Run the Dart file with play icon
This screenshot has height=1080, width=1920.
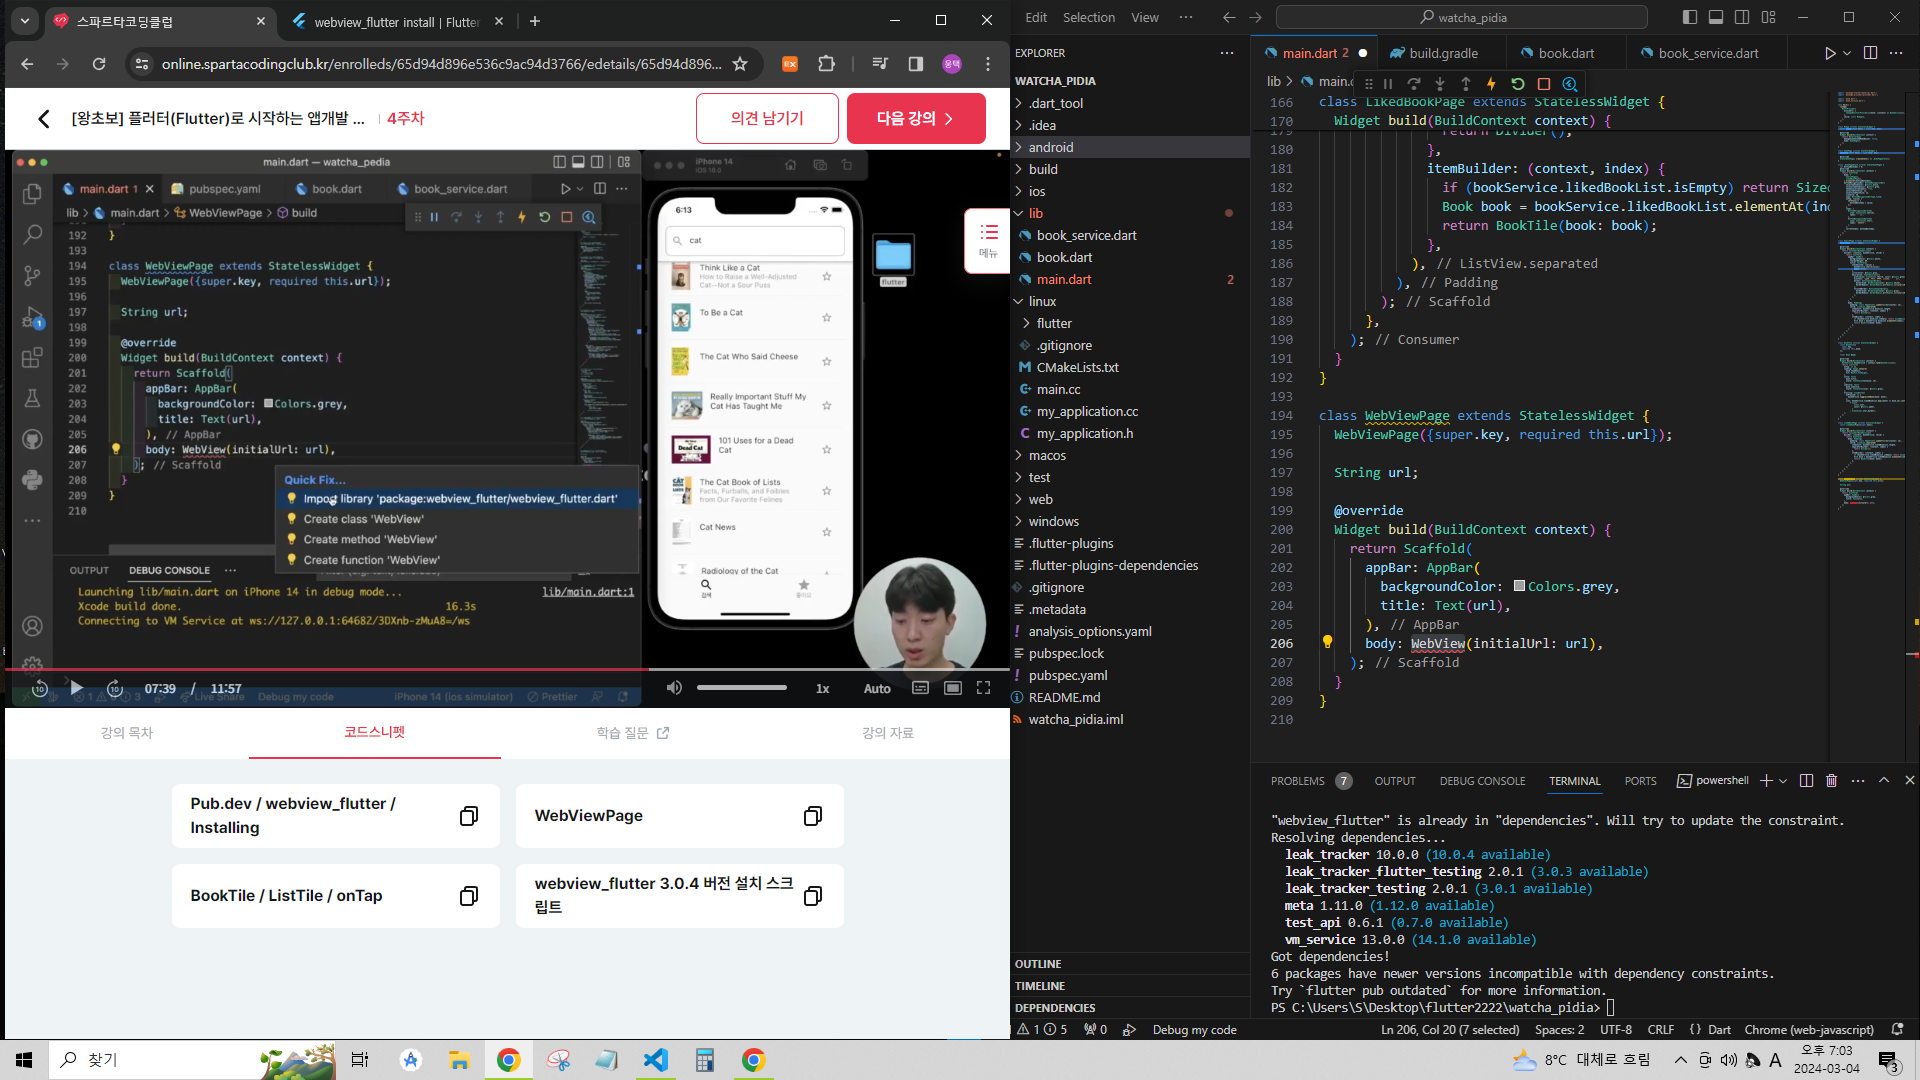1829,53
